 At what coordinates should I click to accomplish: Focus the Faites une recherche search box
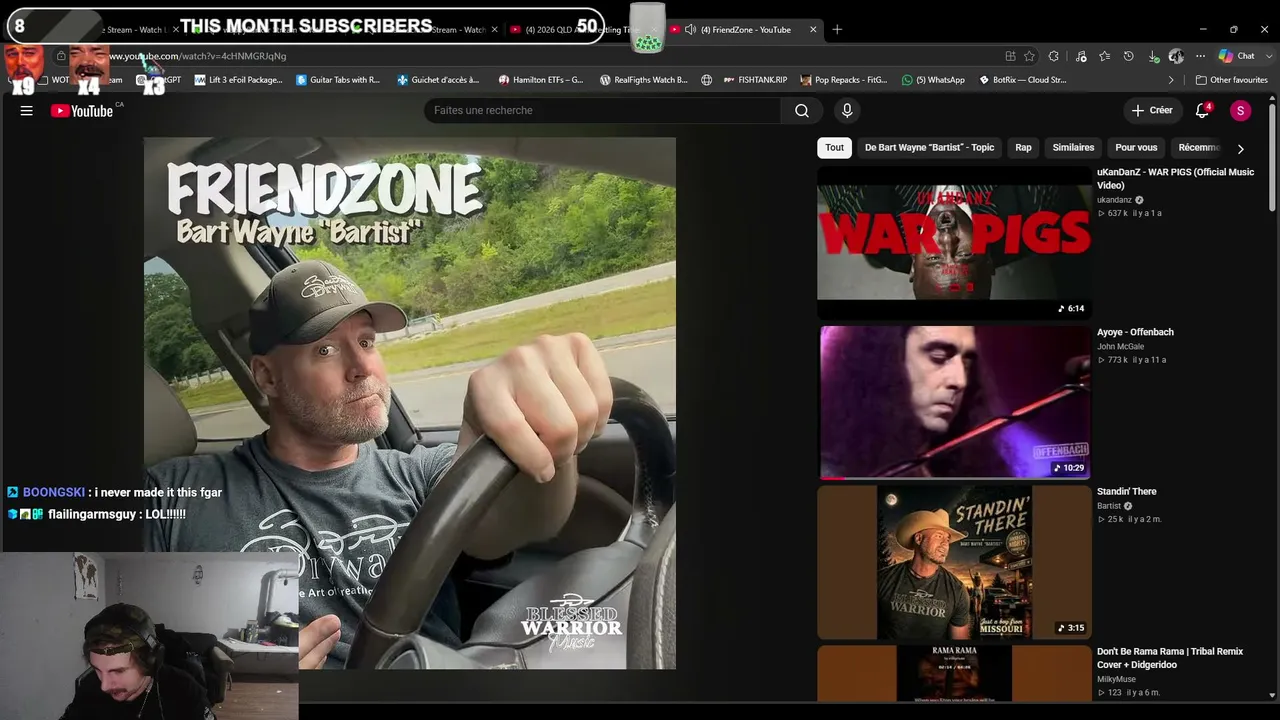[x=602, y=110]
